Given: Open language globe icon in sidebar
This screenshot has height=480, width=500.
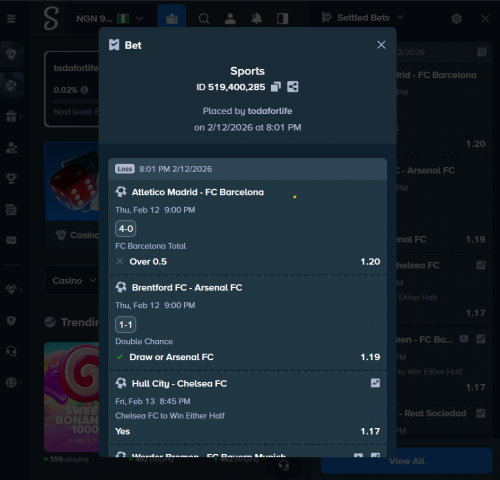Looking at the screenshot, I should tap(12, 382).
